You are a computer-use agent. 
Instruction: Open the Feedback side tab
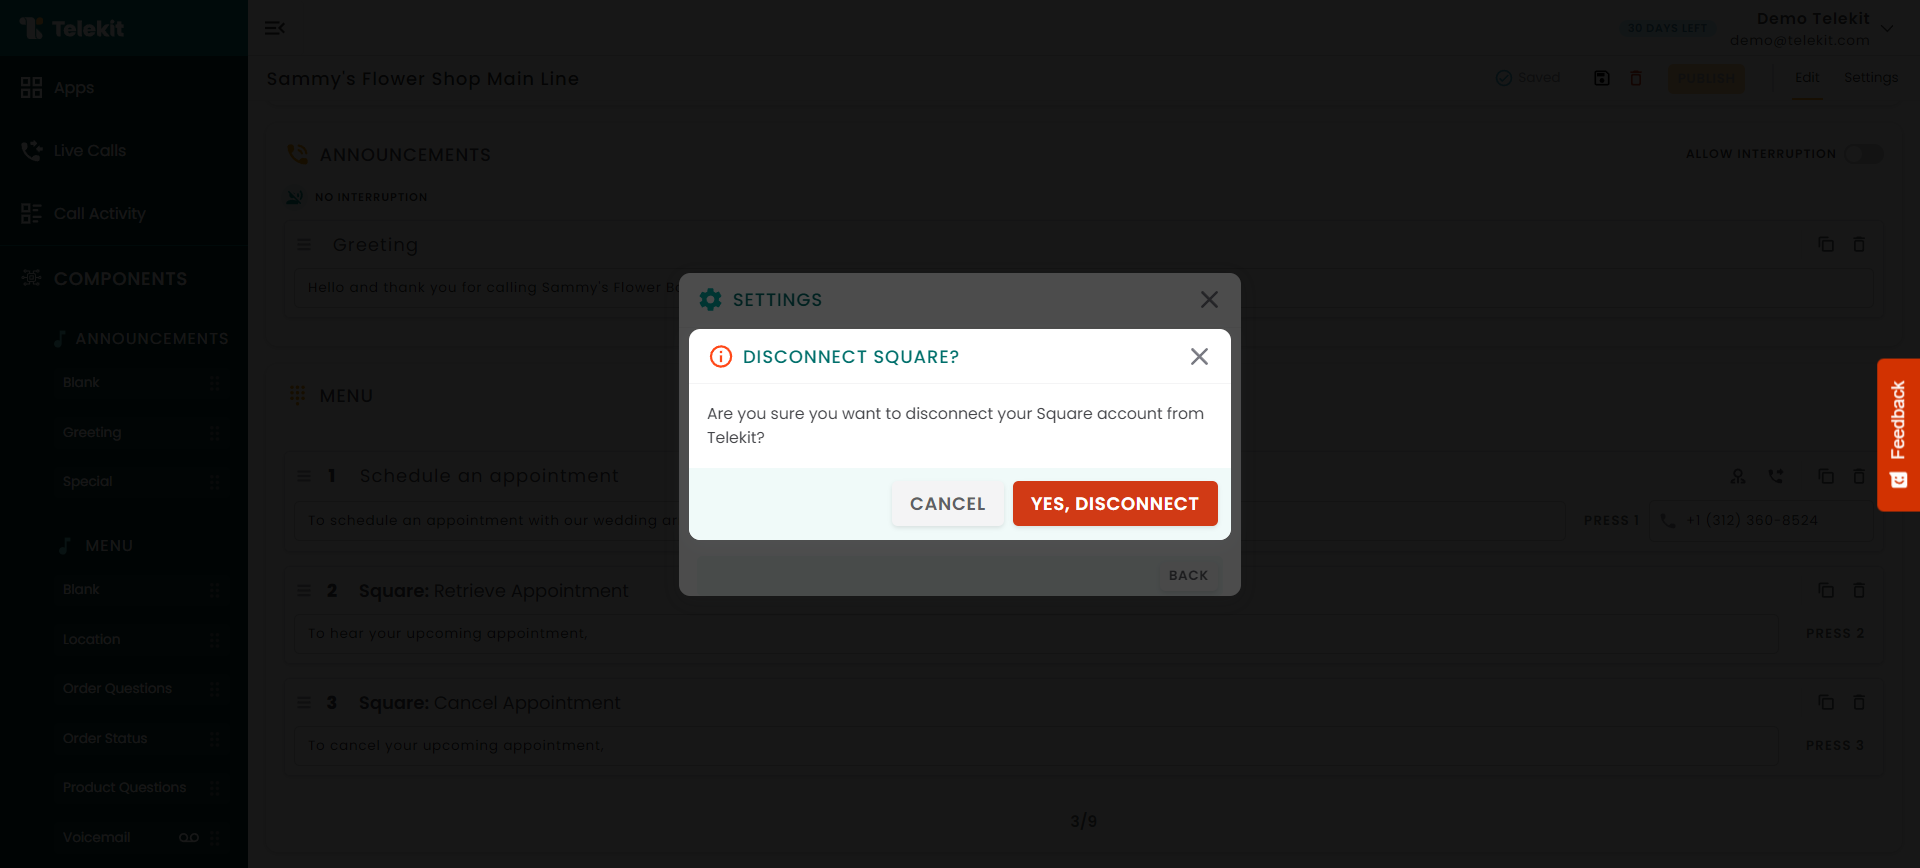coord(1898,434)
